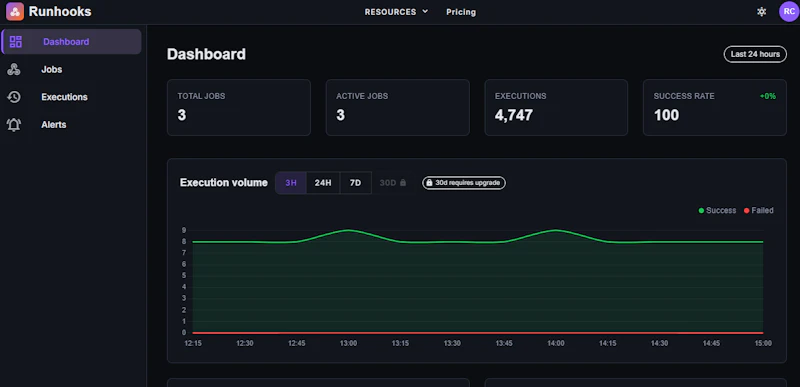
Task: Click the green Success legend dot
Action: point(701,211)
